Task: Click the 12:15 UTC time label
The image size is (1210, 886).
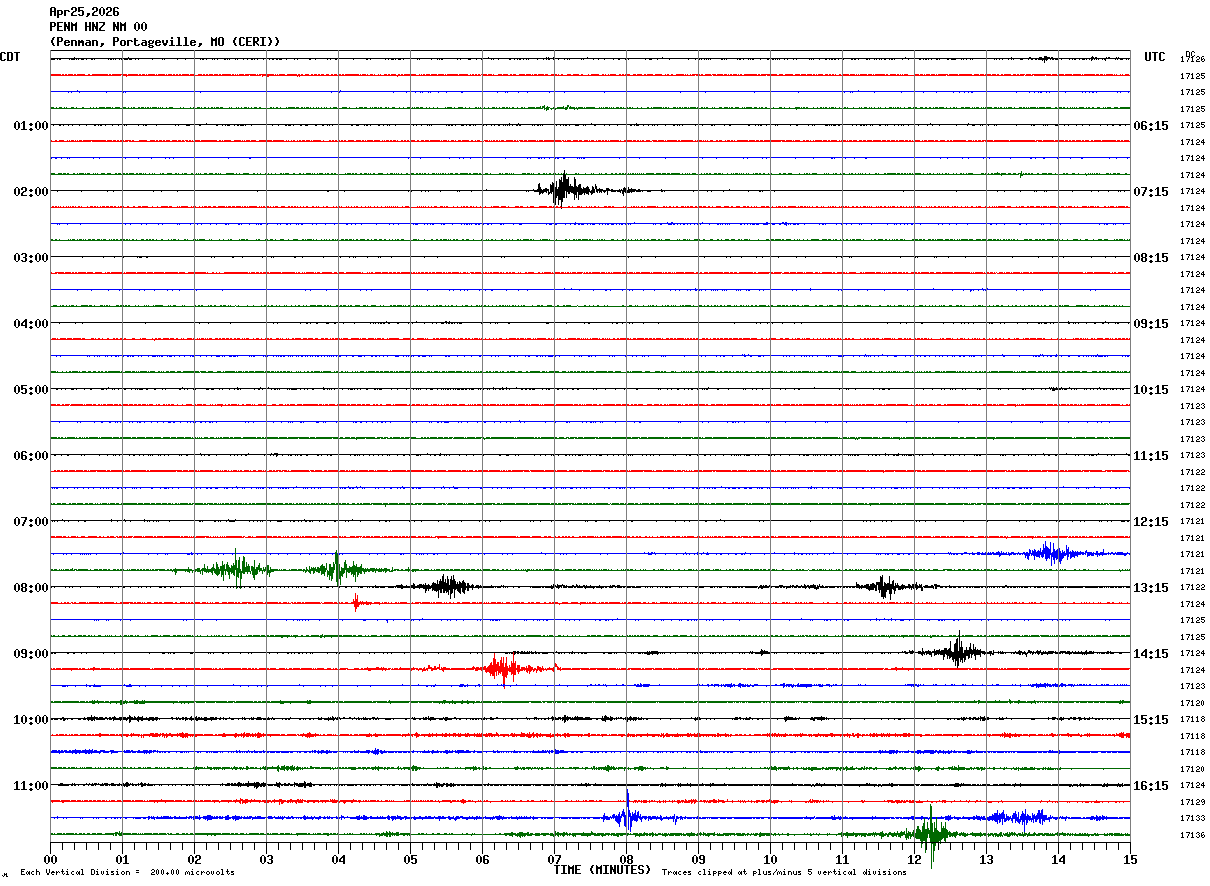Action: (x=1151, y=522)
